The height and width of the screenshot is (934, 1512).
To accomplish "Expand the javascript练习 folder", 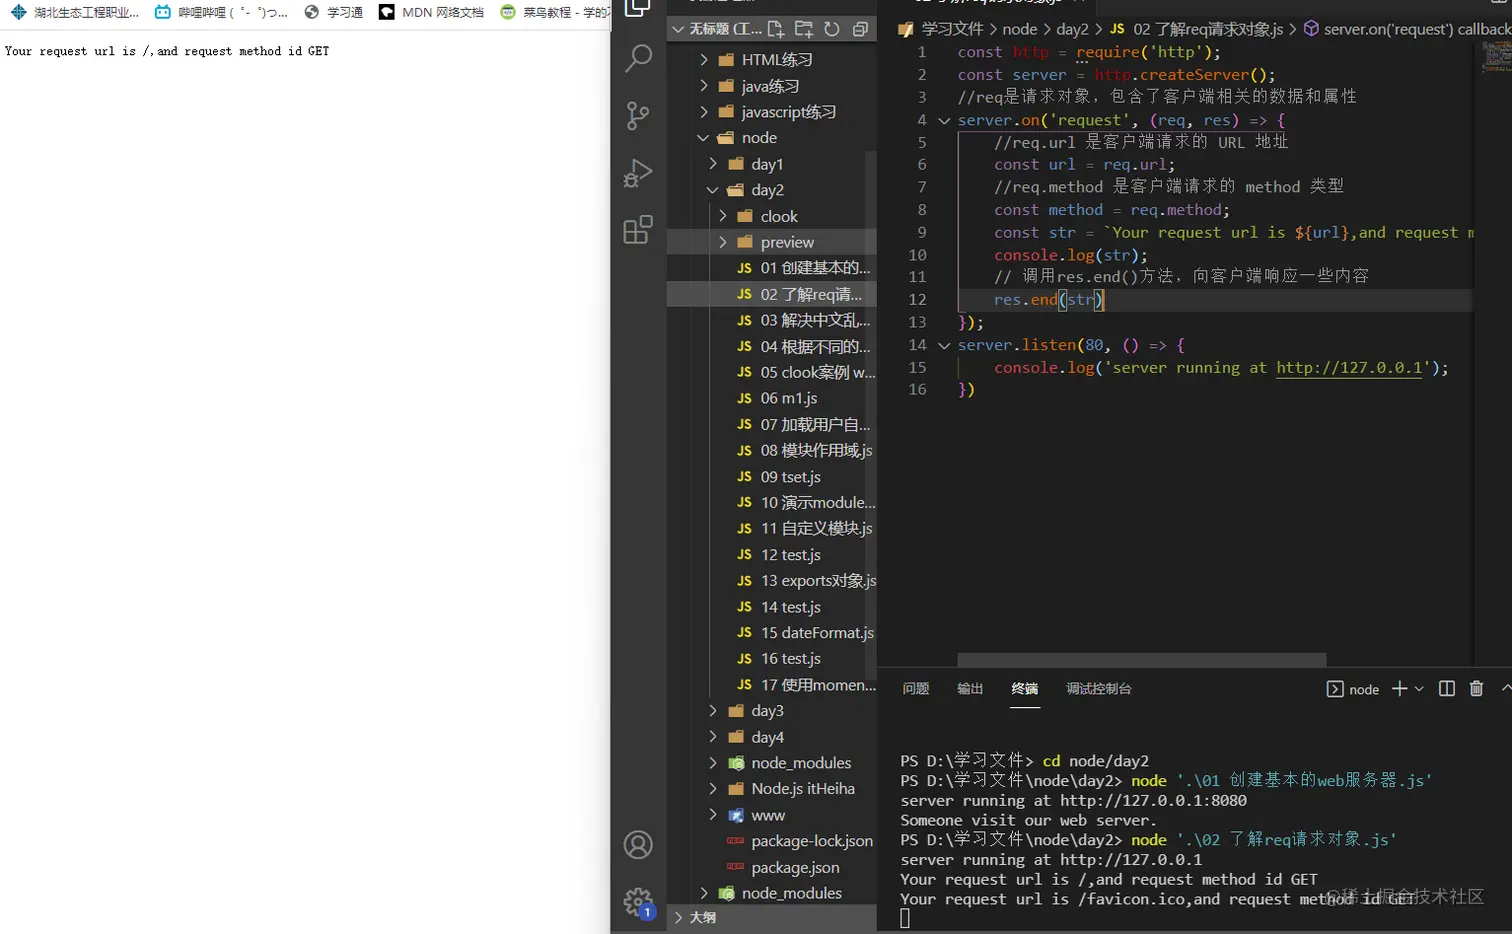I will coord(704,112).
